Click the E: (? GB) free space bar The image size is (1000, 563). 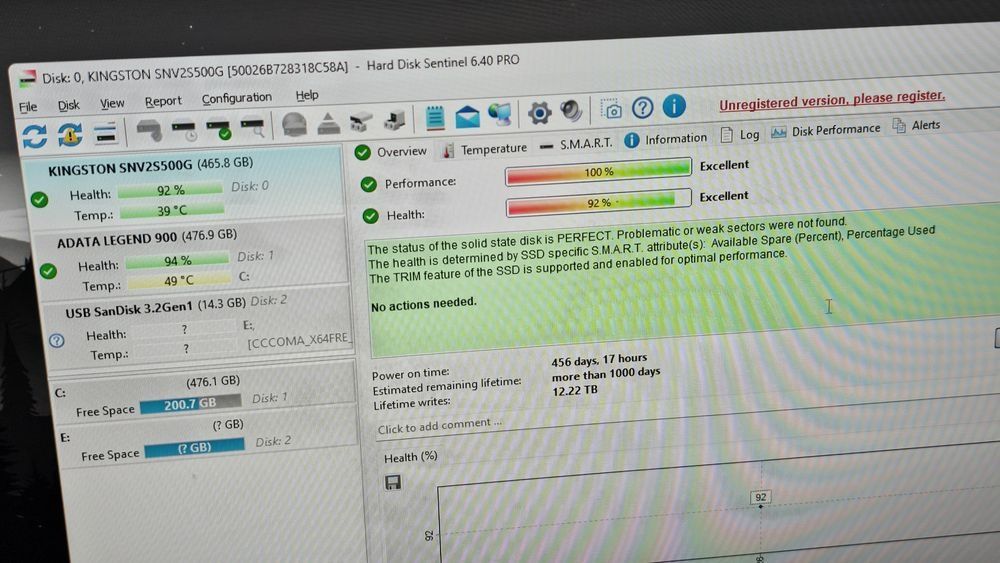(x=195, y=448)
